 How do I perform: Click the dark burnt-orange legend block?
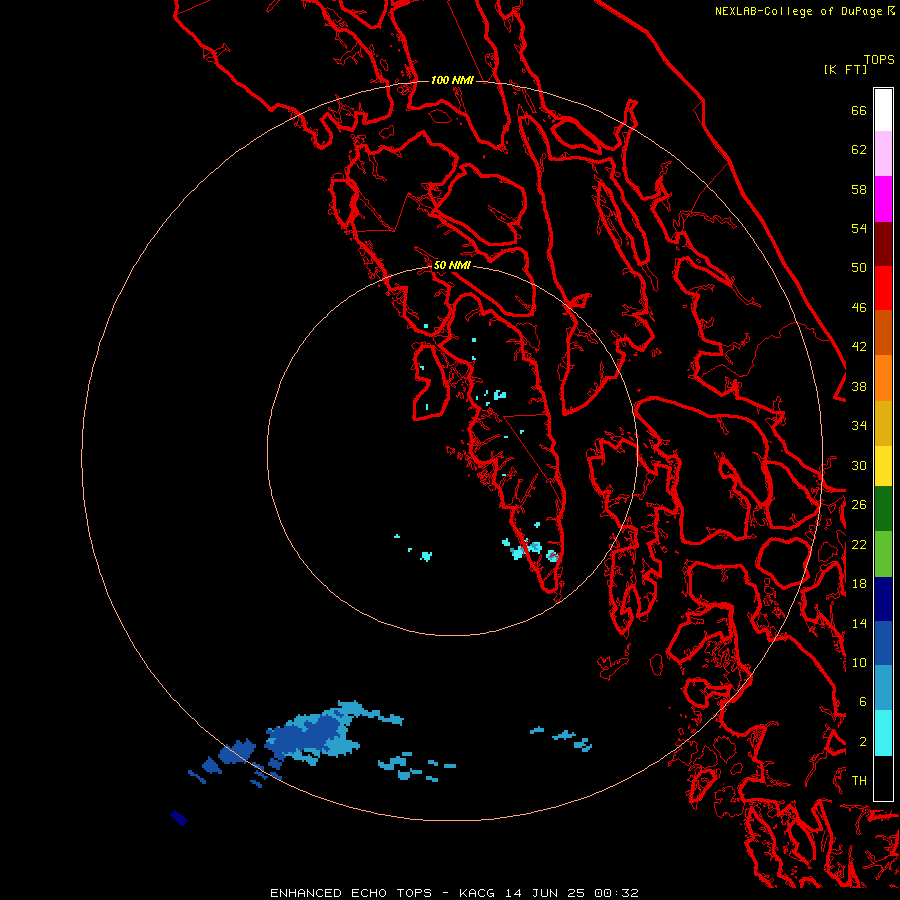(x=883, y=333)
